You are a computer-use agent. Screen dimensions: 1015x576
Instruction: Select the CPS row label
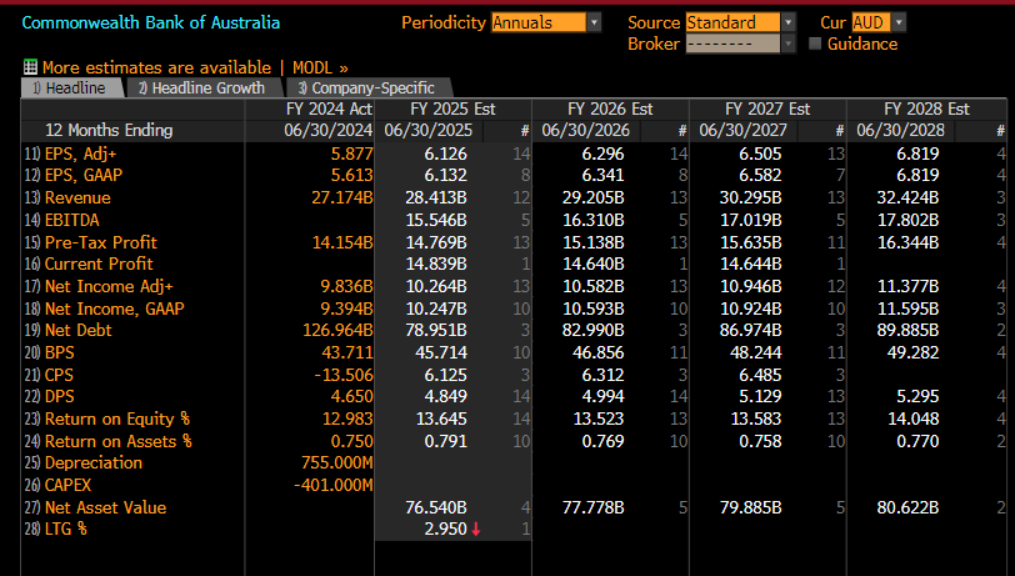59,375
